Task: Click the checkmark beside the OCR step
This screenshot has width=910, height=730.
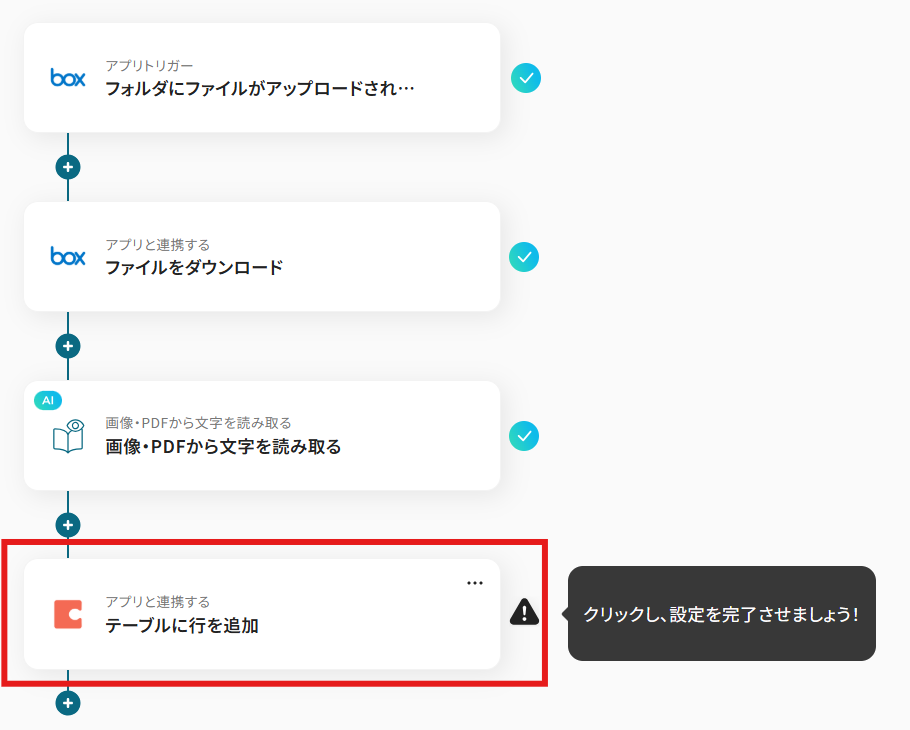Action: [x=524, y=436]
